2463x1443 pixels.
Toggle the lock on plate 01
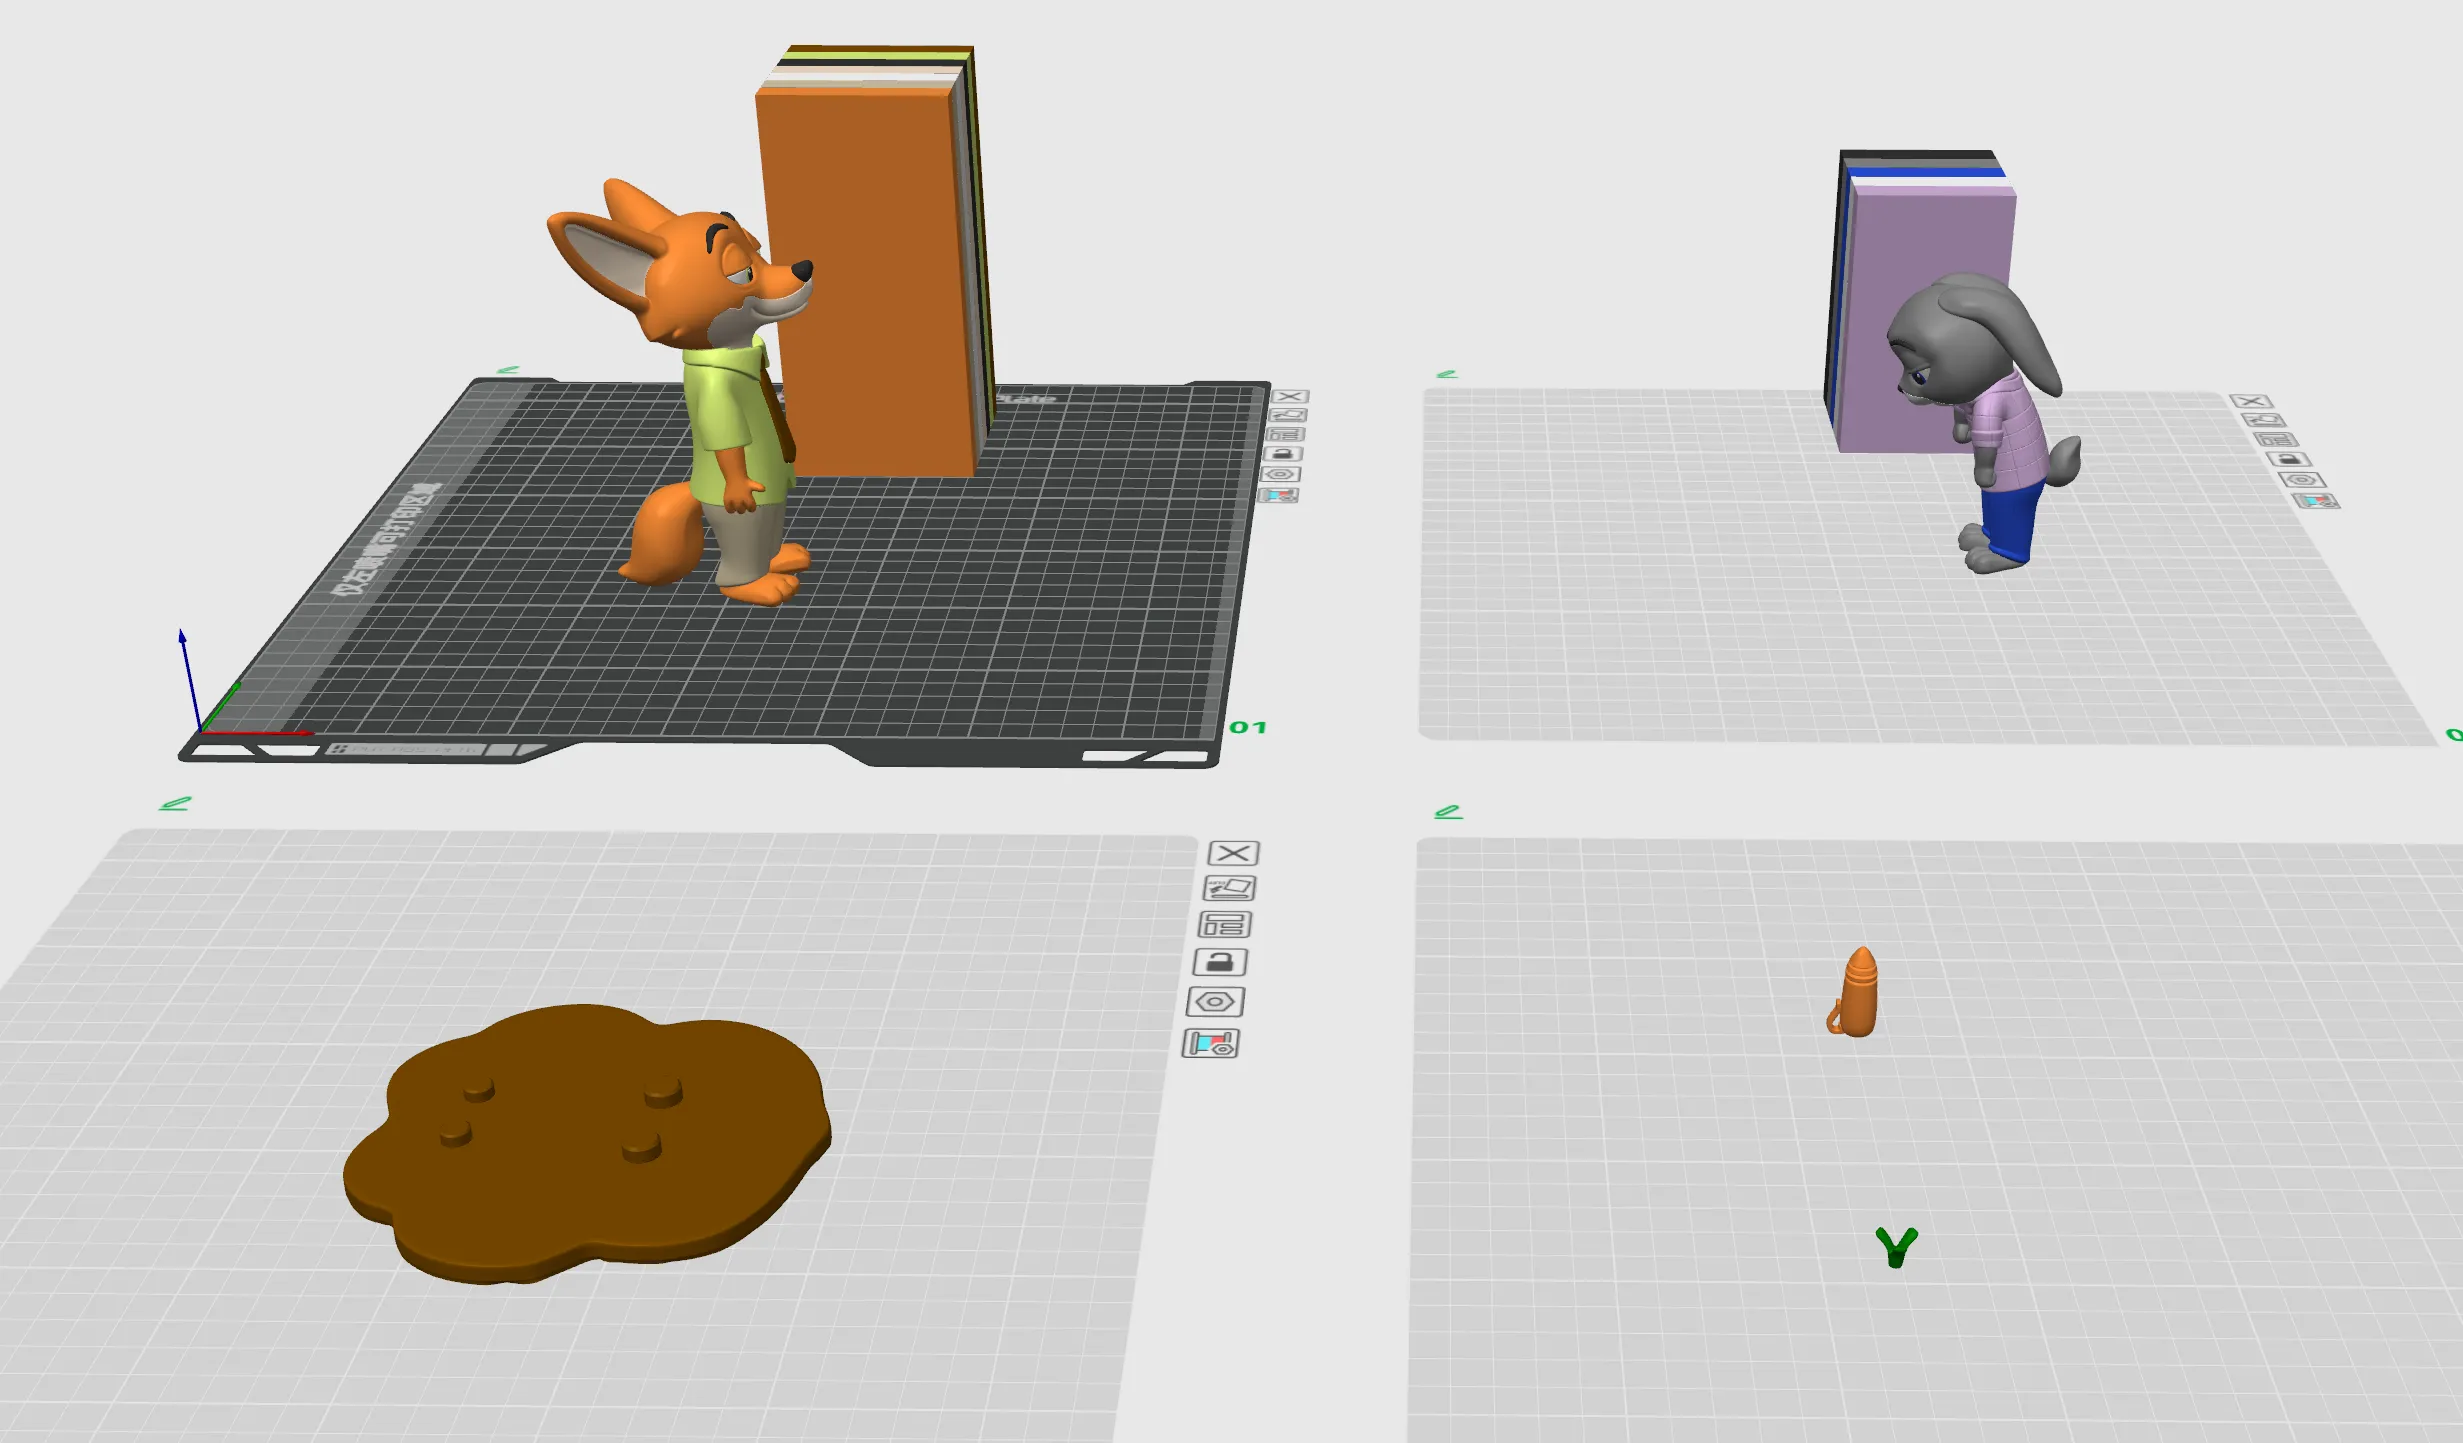tap(1283, 454)
